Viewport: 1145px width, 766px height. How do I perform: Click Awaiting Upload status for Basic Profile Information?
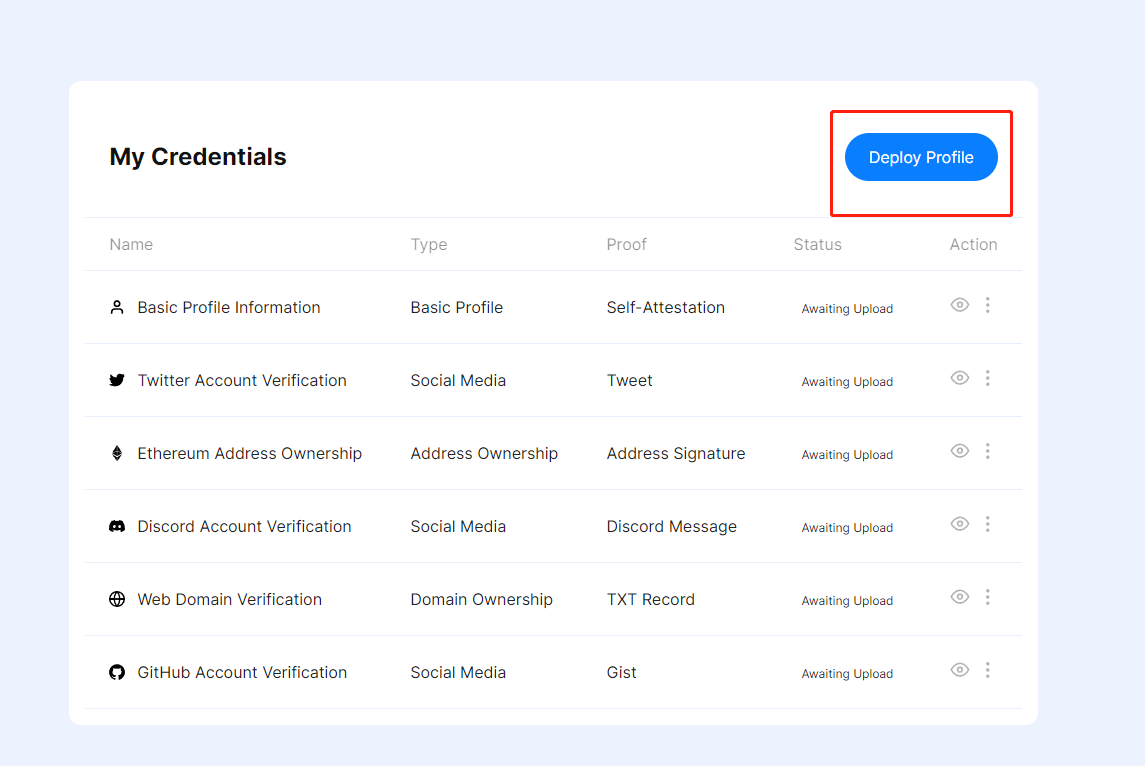click(x=847, y=309)
